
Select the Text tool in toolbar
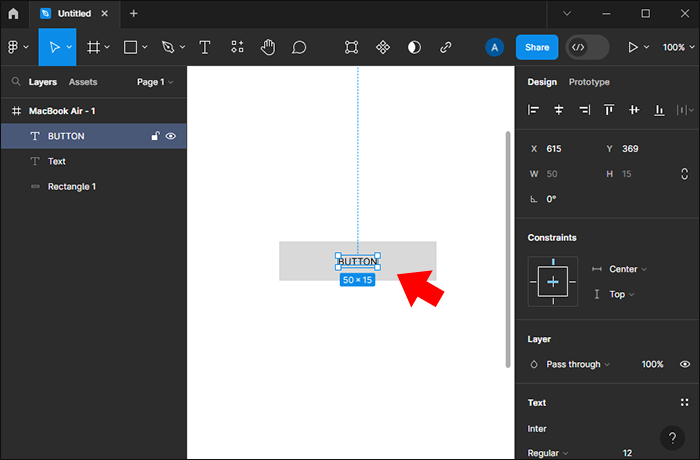[205, 47]
